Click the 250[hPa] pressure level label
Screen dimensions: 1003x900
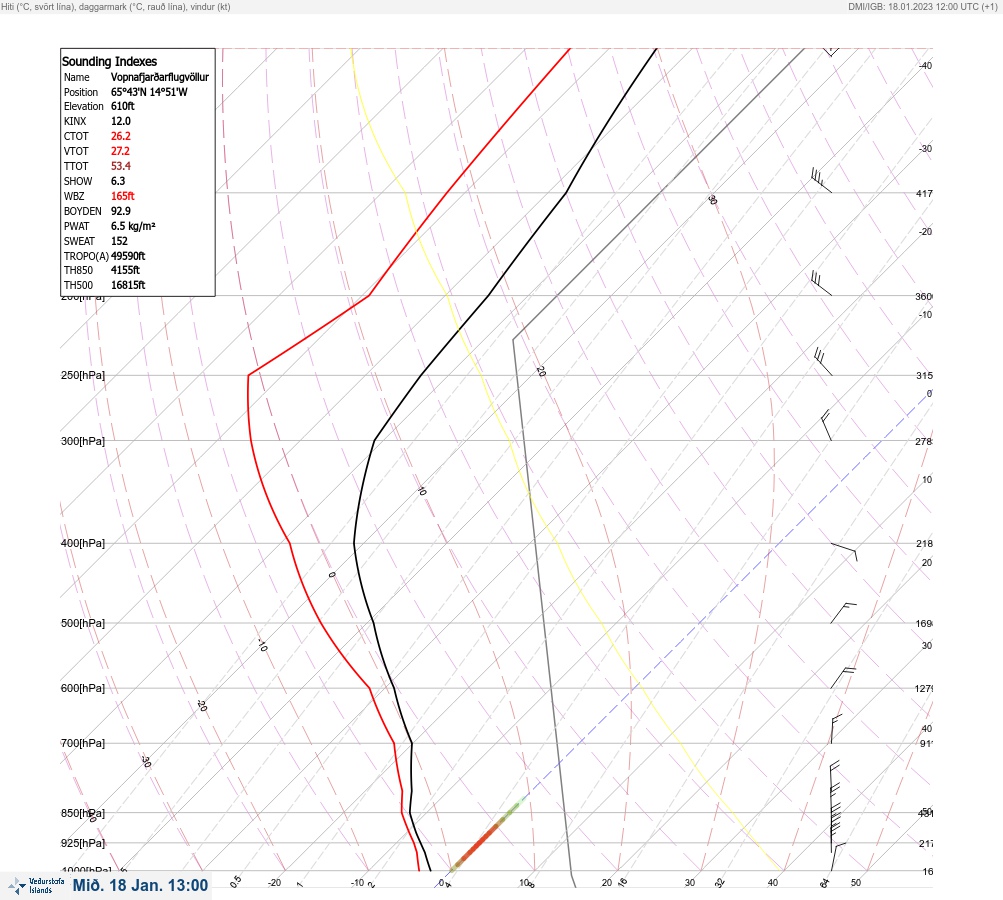[x=83, y=375]
